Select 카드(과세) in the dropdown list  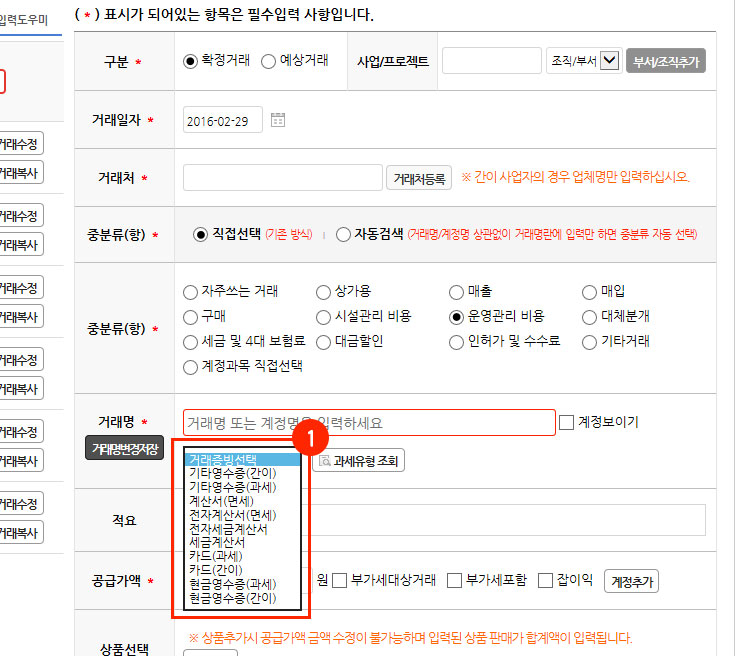pos(215,556)
